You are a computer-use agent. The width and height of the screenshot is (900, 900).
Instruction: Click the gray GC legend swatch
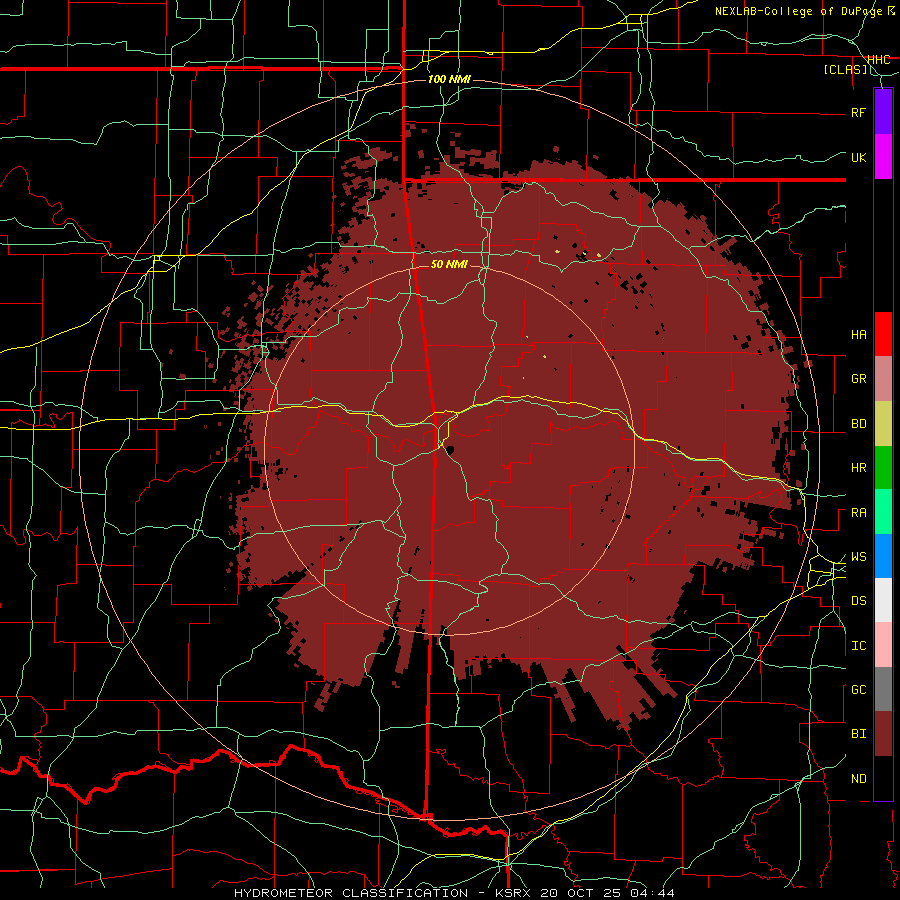[x=883, y=689]
